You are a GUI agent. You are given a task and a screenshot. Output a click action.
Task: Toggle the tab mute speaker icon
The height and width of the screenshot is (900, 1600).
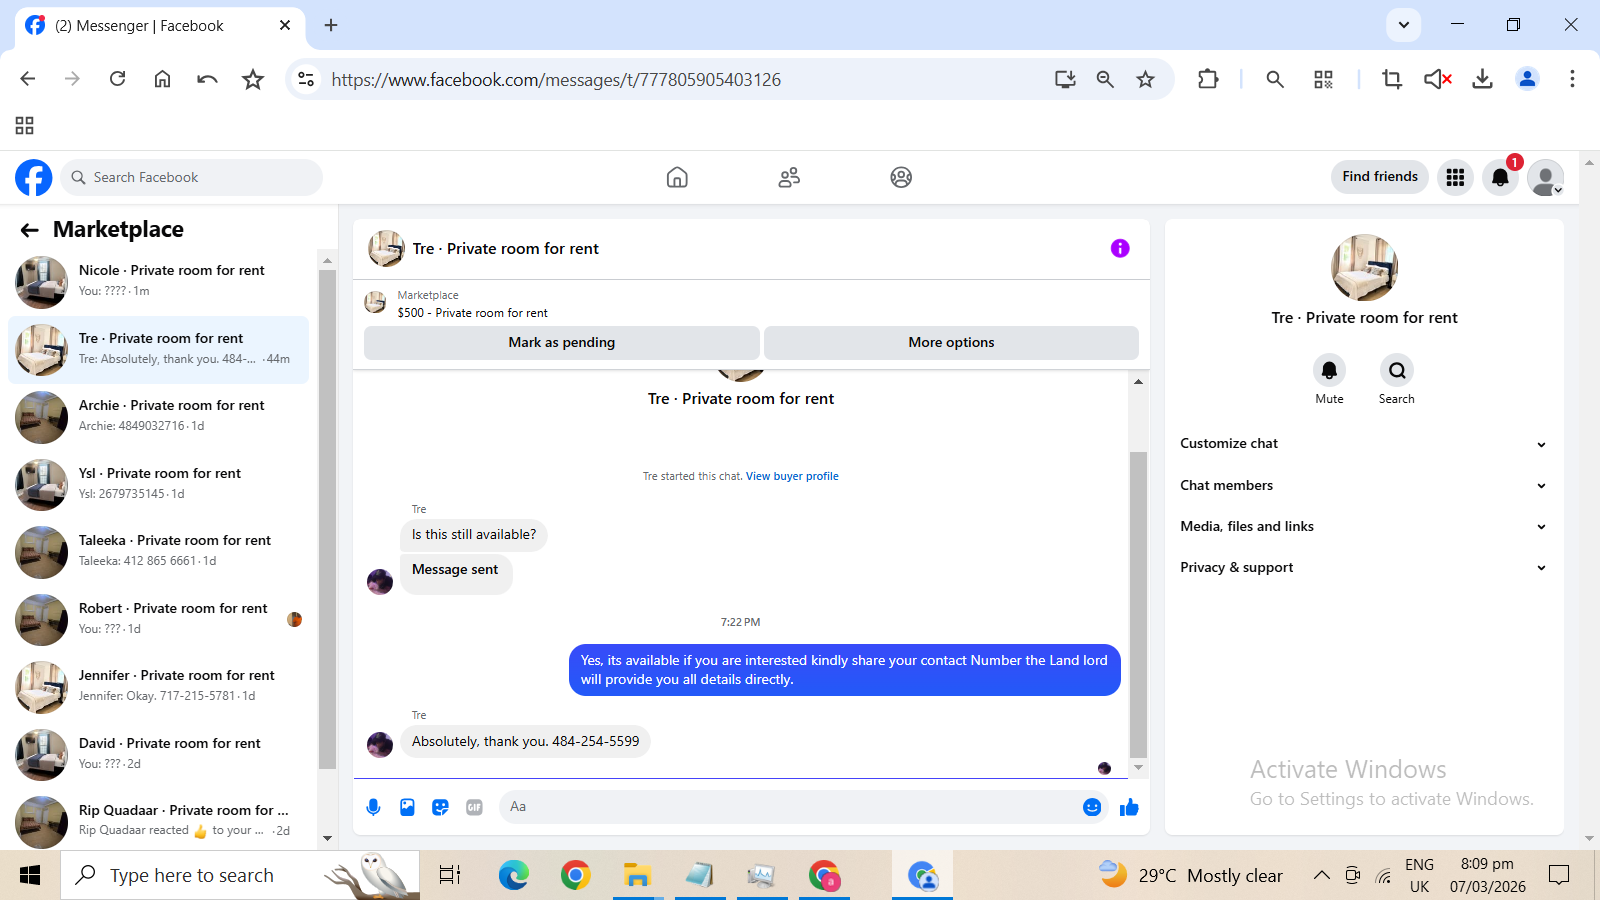coord(1437,79)
